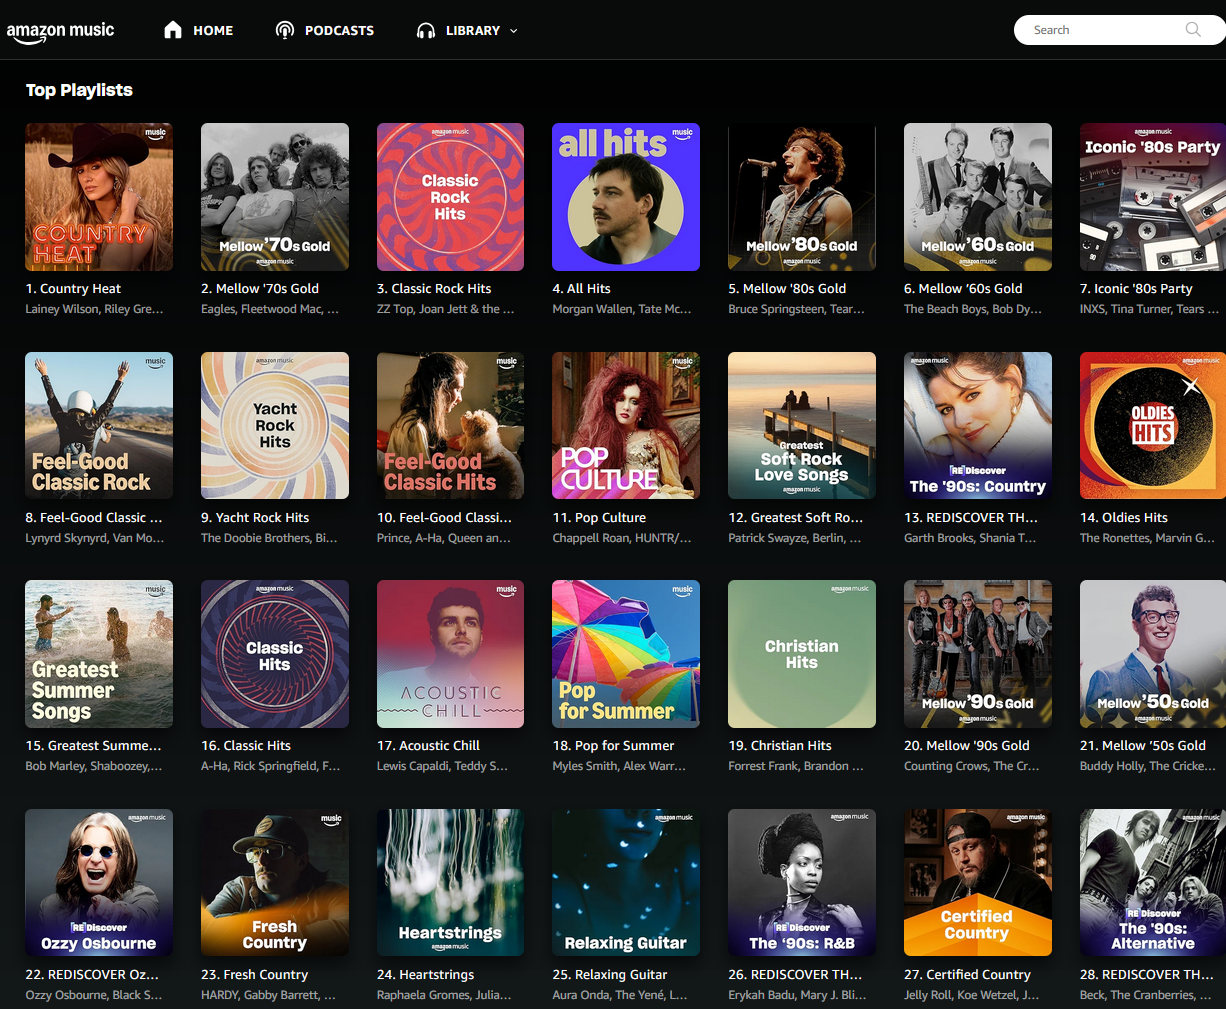
Task: Open Mellow '90s Gold cover art
Action: [x=978, y=654]
